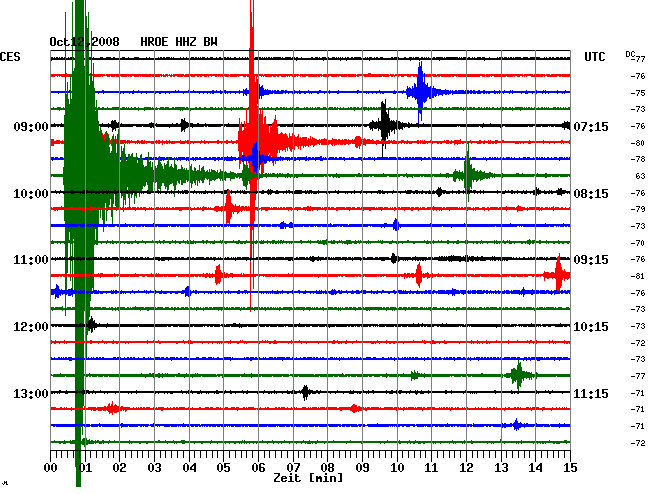
Task: Click the DC value -75
Action: (x=638, y=93)
